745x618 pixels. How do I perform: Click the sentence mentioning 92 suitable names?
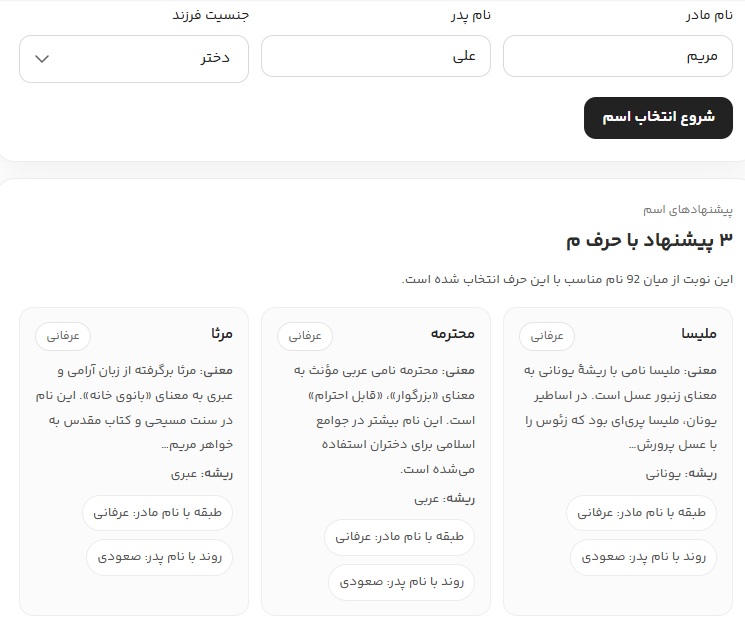tap(567, 279)
